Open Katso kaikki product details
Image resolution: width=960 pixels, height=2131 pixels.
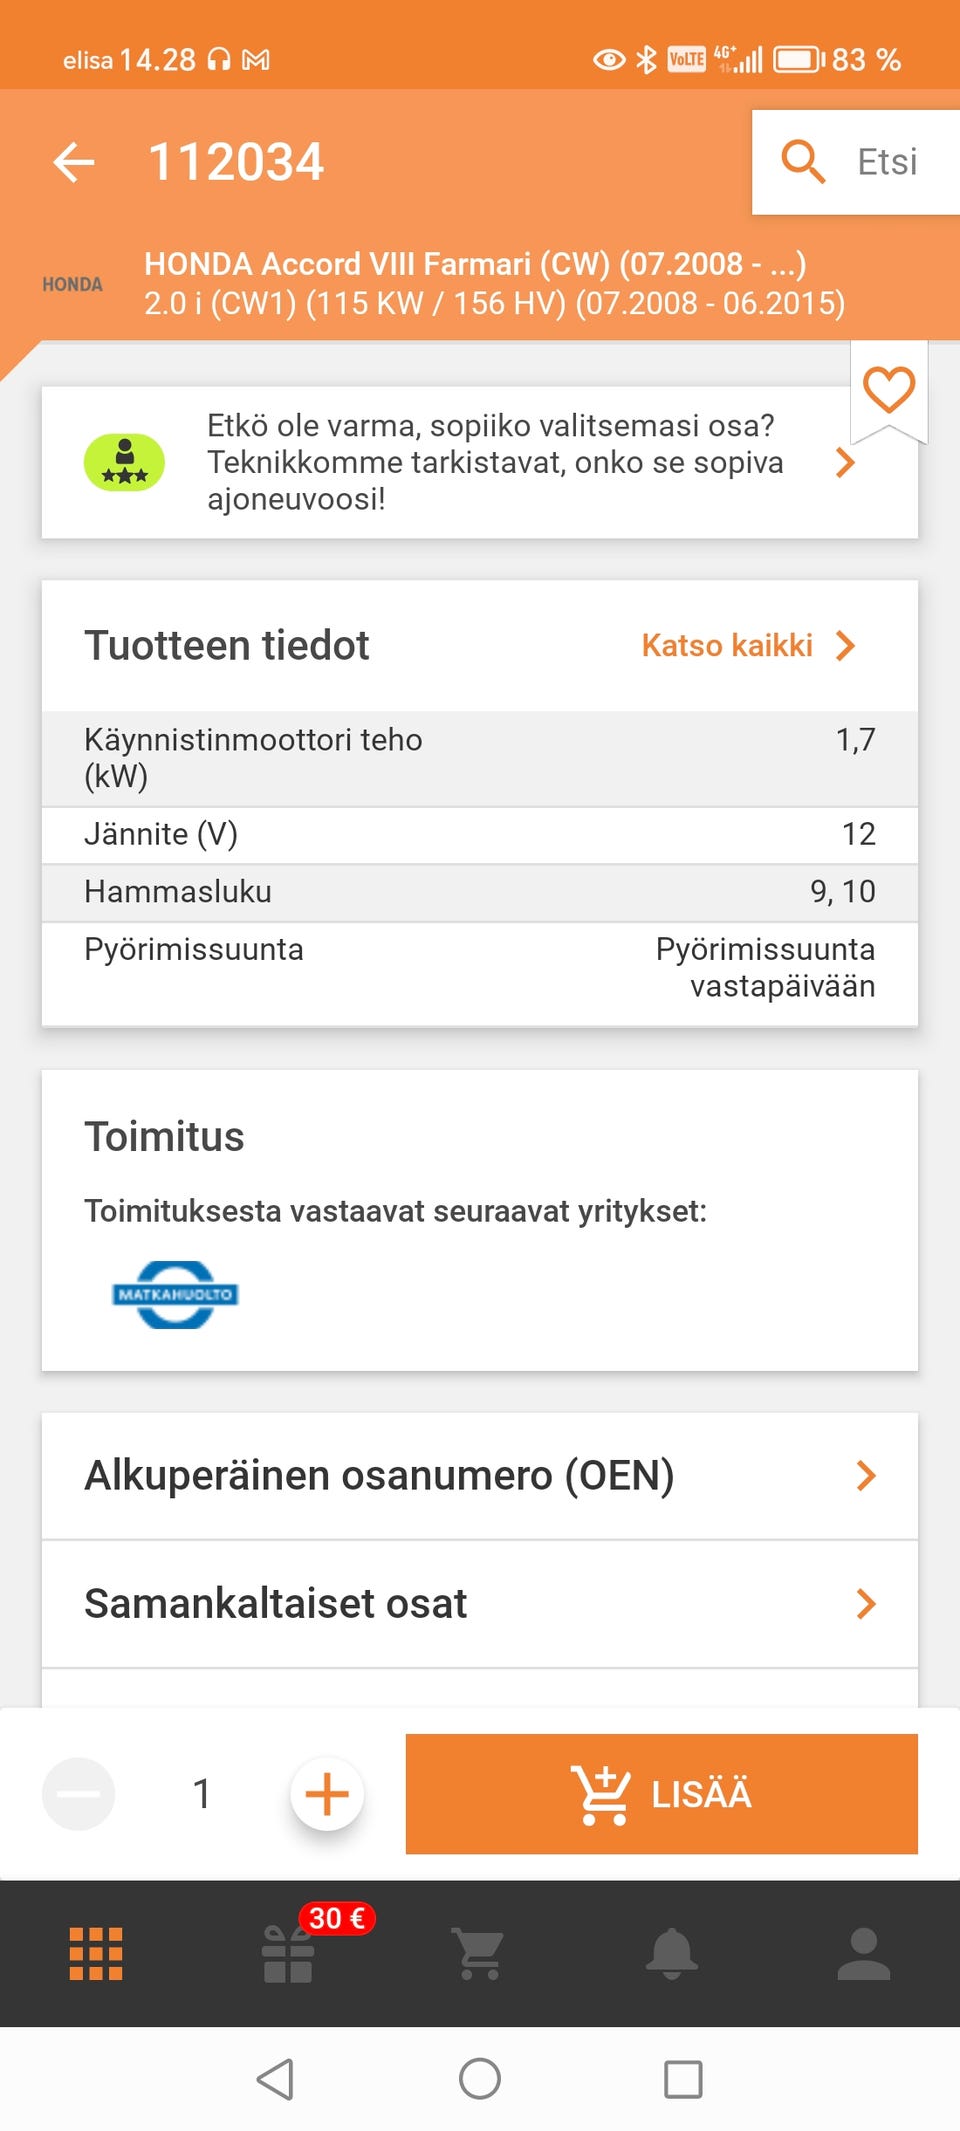pyautogui.click(x=749, y=646)
